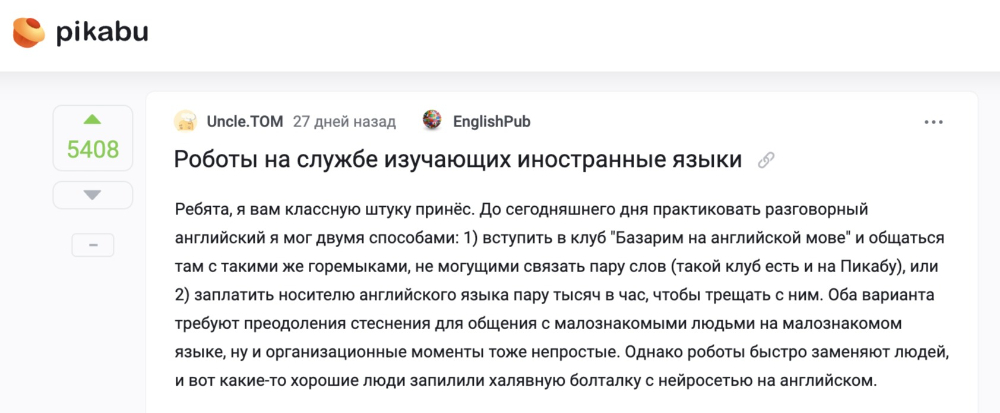The width and height of the screenshot is (1000, 413).
Task: Click the 5408 rating counter
Action: pyautogui.click(x=92, y=150)
